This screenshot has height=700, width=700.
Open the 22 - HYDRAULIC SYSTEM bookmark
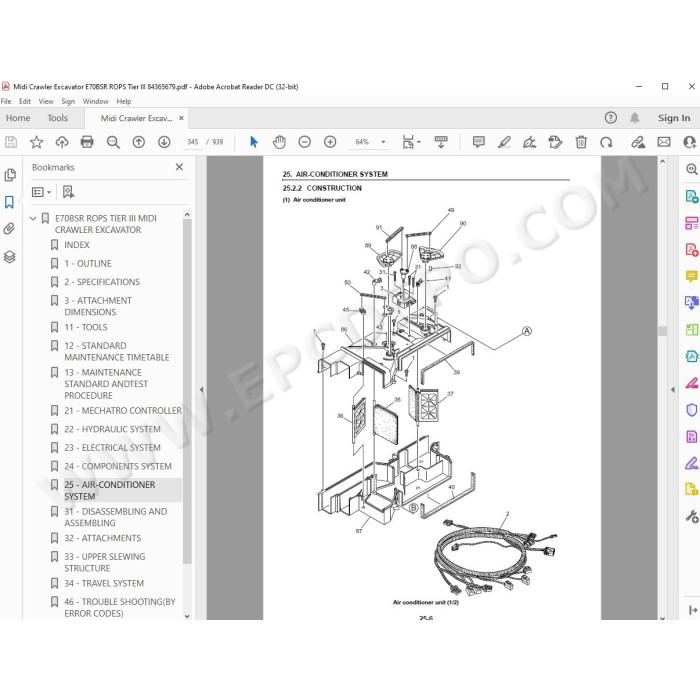click(112, 429)
